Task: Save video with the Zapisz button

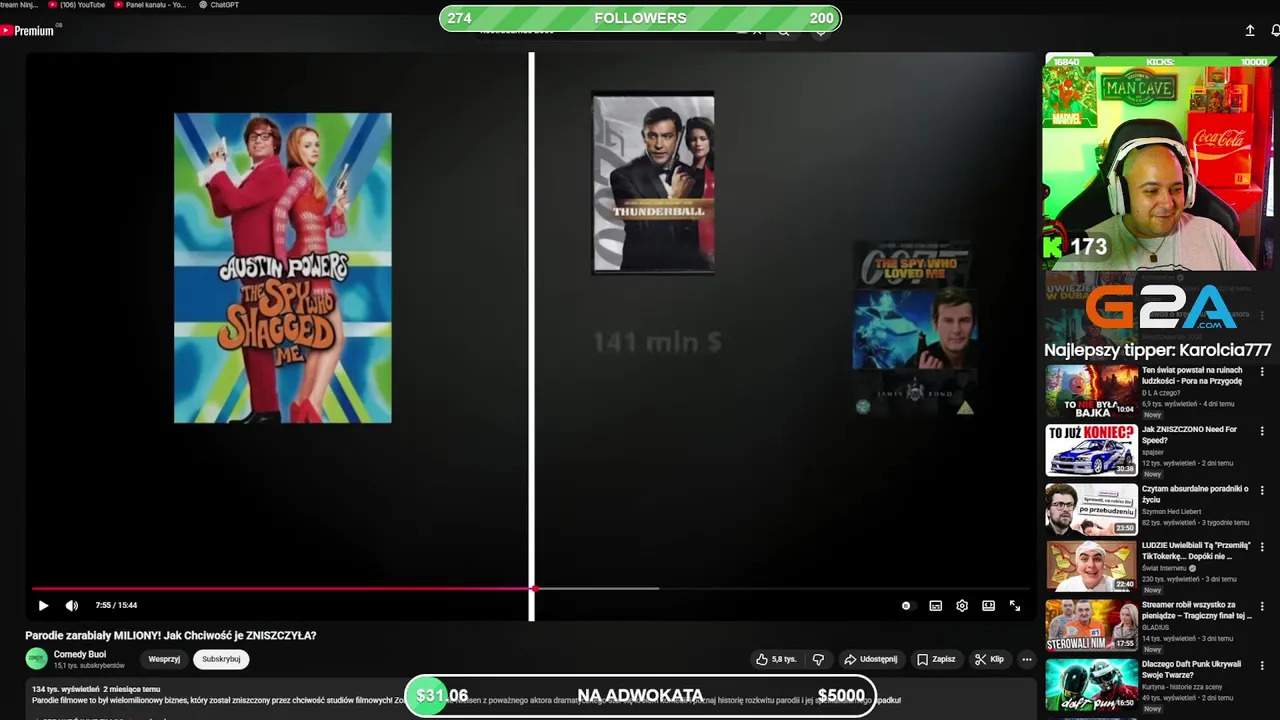Action: click(936, 659)
